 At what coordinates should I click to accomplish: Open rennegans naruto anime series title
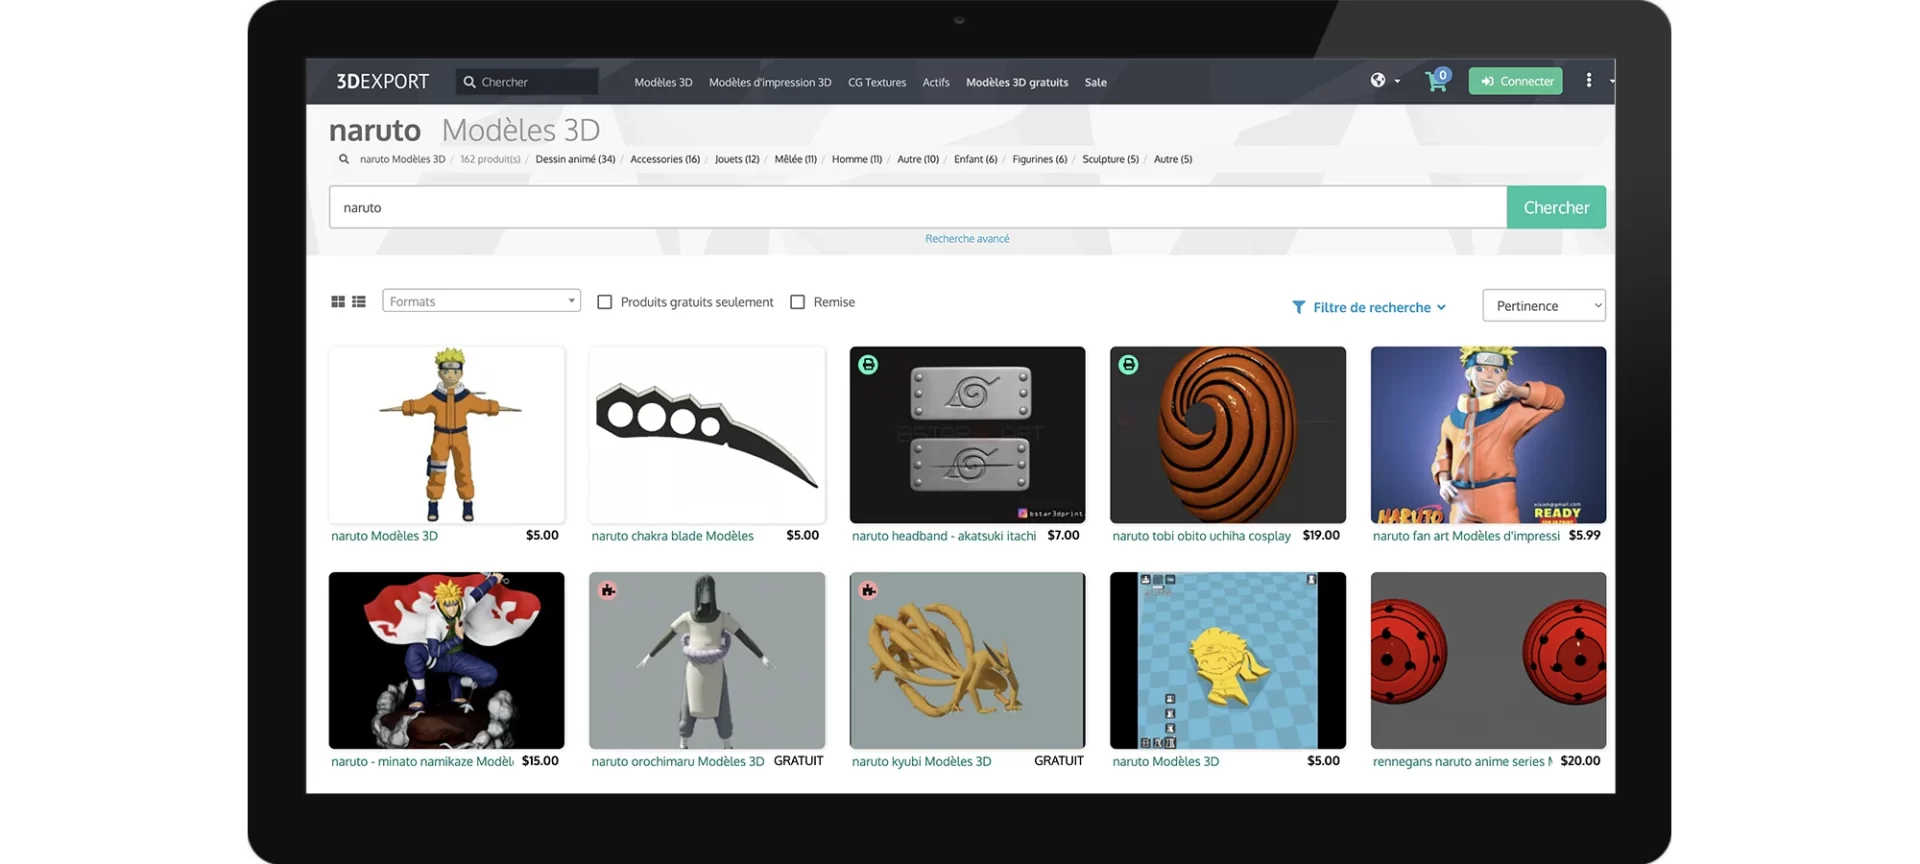[x=1462, y=762]
